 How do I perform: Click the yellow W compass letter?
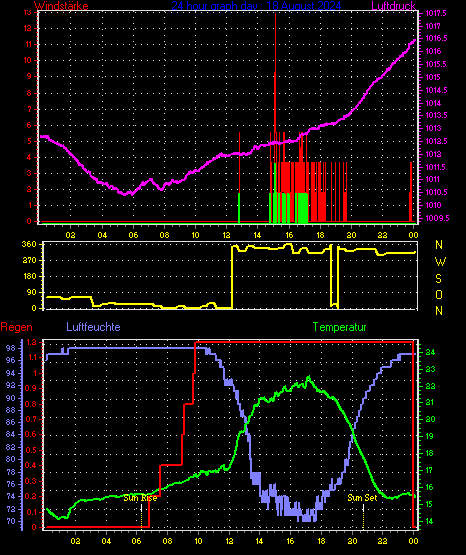pyautogui.click(x=440, y=262)
